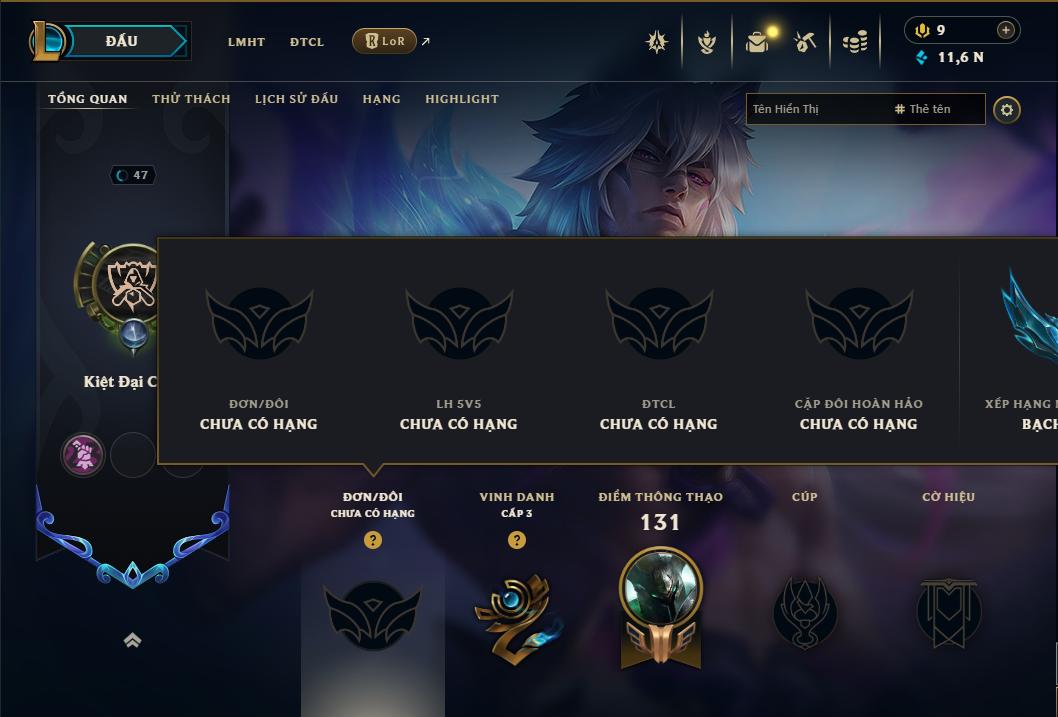The height and width of the screenshot is (717, 1058).
Task: Click the purple fist token icon
Action: pos(83,455)
